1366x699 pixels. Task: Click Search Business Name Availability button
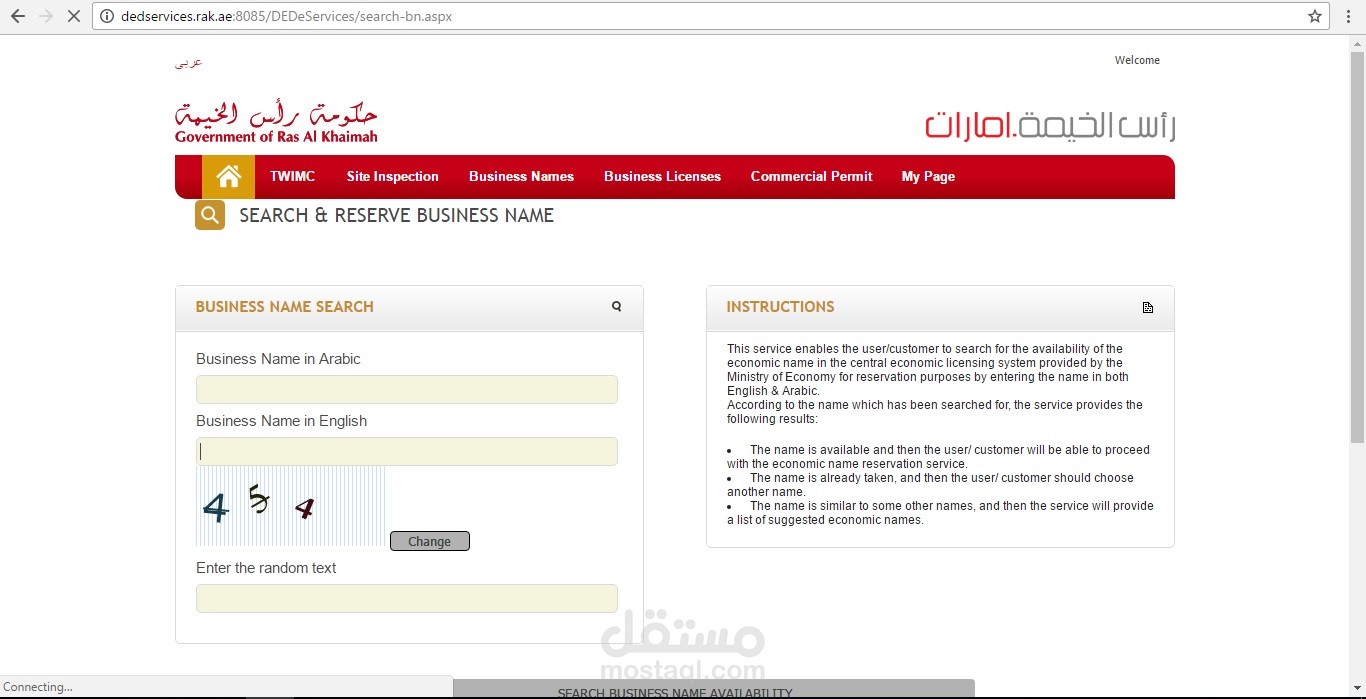[714, 690]
